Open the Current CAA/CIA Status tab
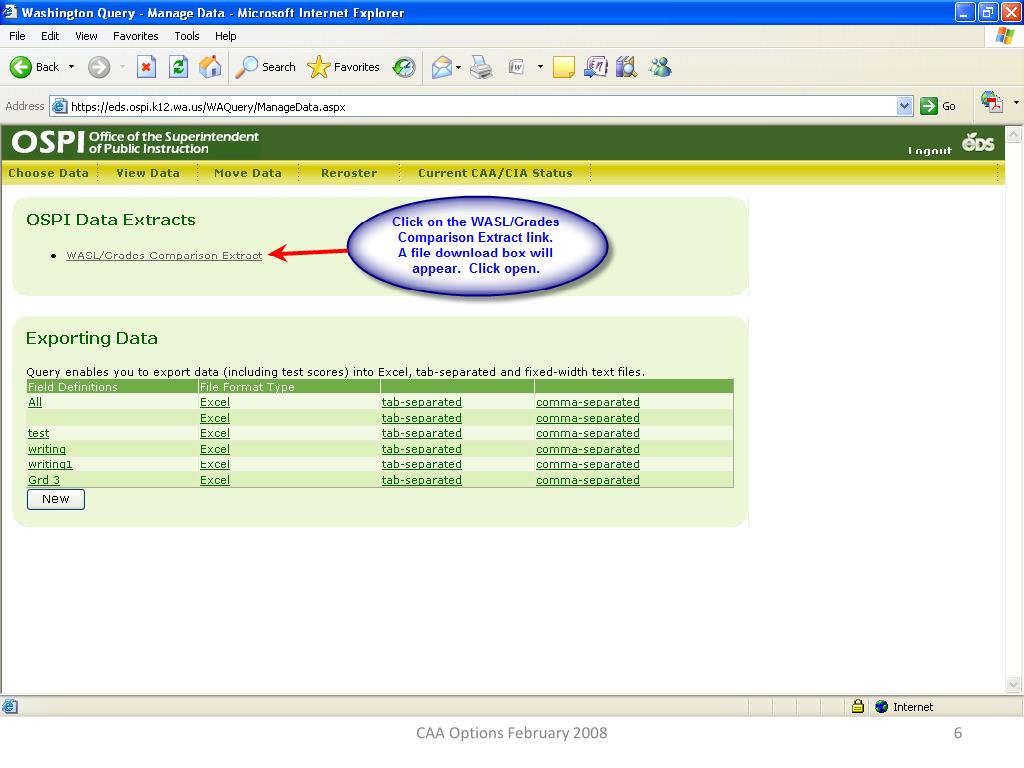 point(495,173)
